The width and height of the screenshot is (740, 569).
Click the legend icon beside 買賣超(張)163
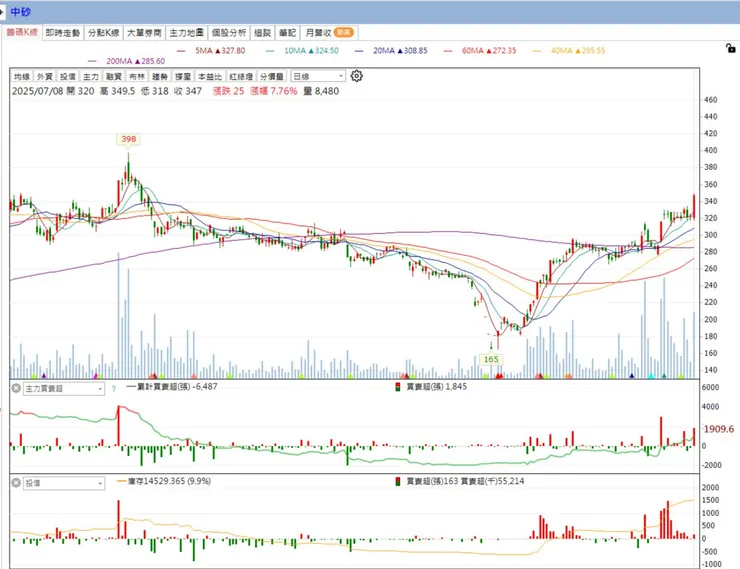[x=398, y=481]
